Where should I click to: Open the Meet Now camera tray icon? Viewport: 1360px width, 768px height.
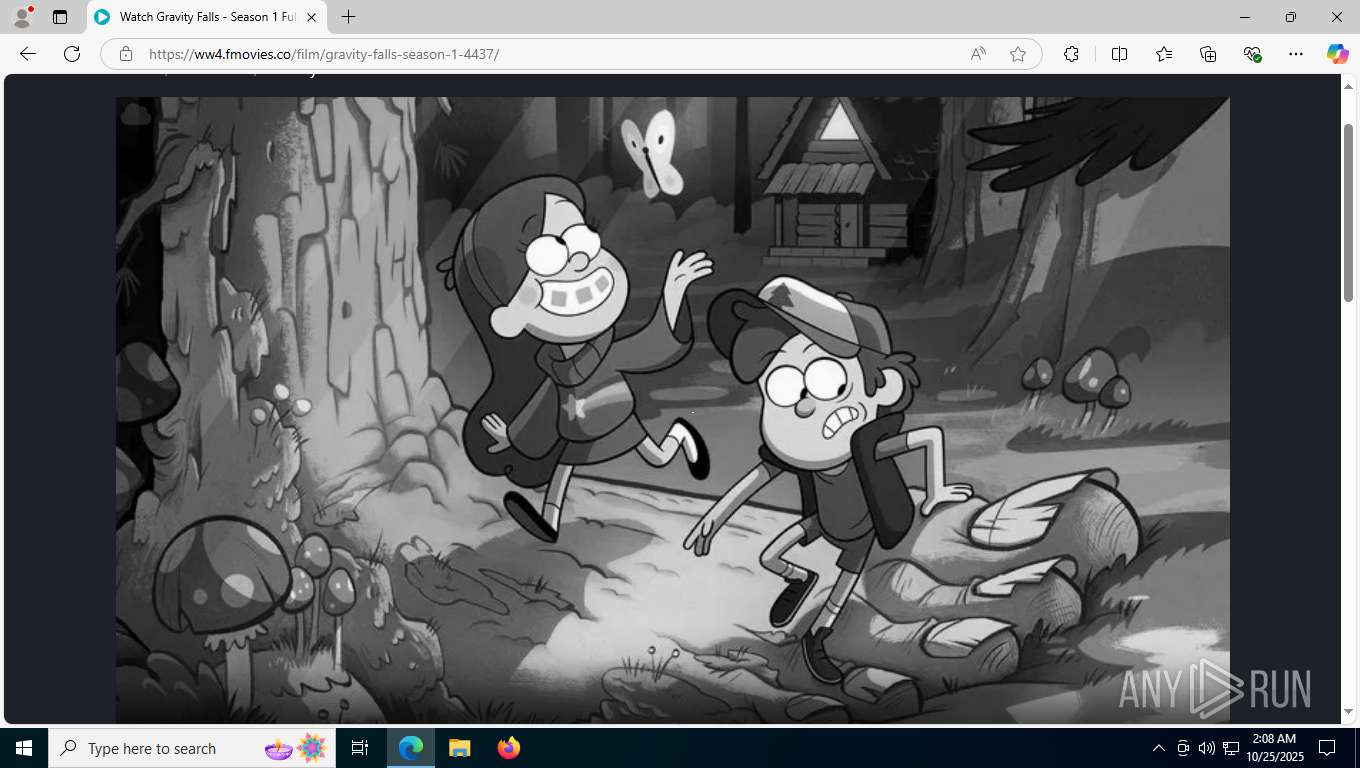point(1183,748)
